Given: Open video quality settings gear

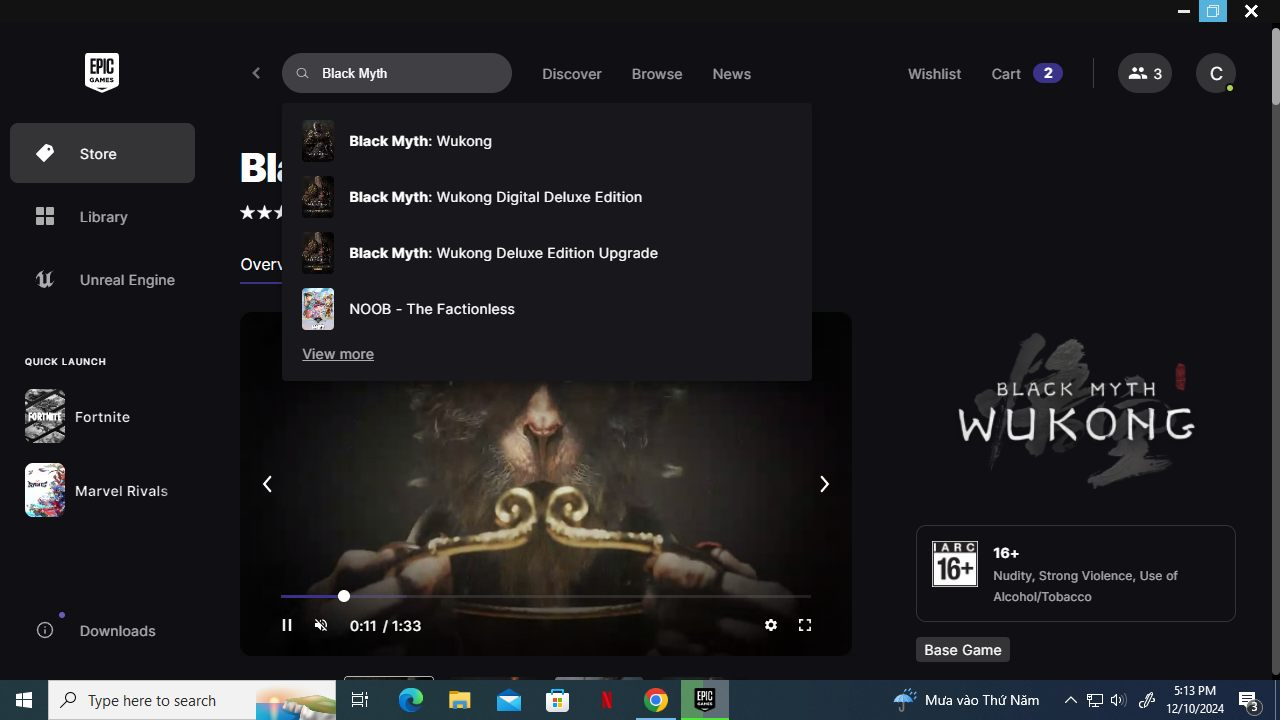Looking at the screenshot, I should (x=770, y=625).
